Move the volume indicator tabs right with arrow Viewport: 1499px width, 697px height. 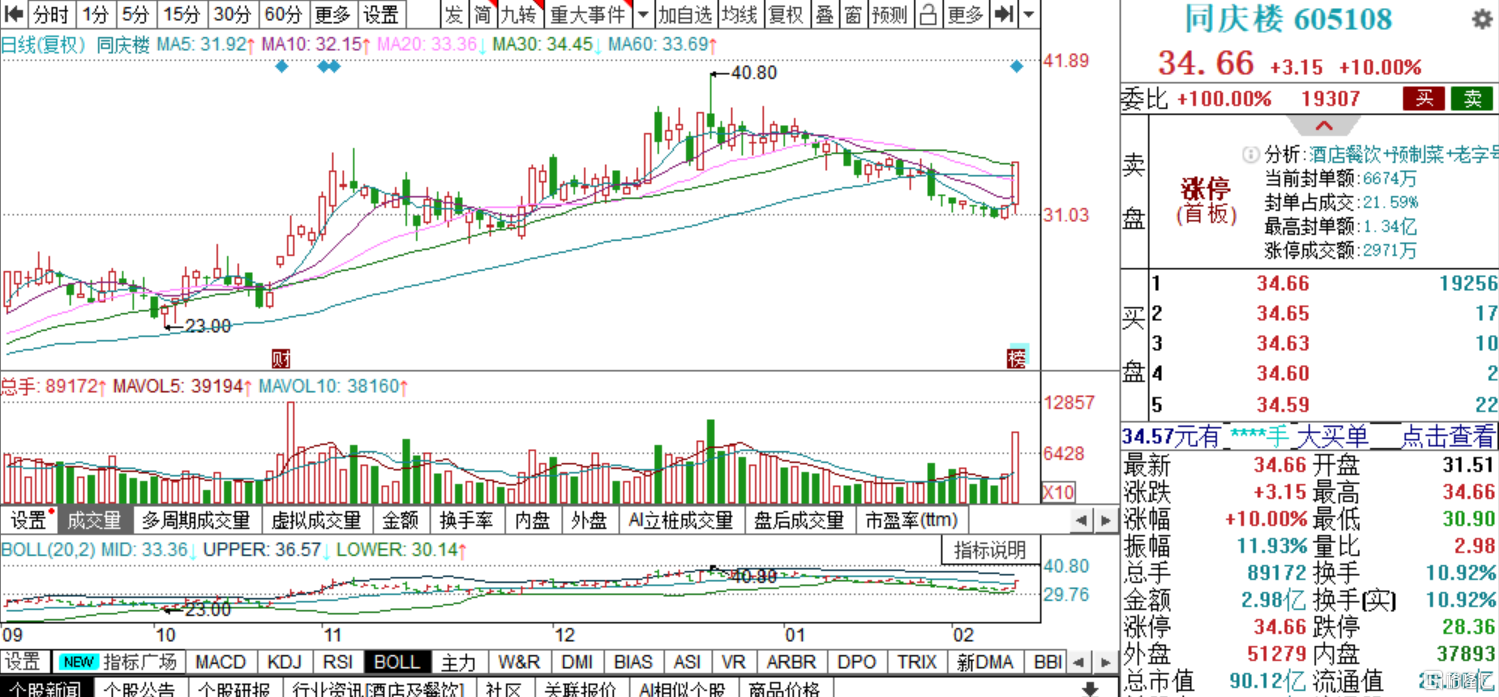tap(1105, 520)
